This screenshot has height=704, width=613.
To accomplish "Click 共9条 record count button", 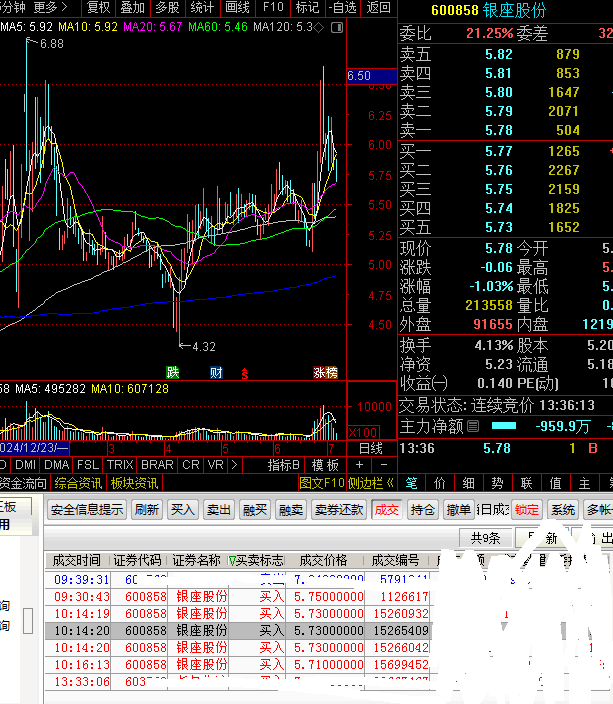I will click(x=485, y=538).
